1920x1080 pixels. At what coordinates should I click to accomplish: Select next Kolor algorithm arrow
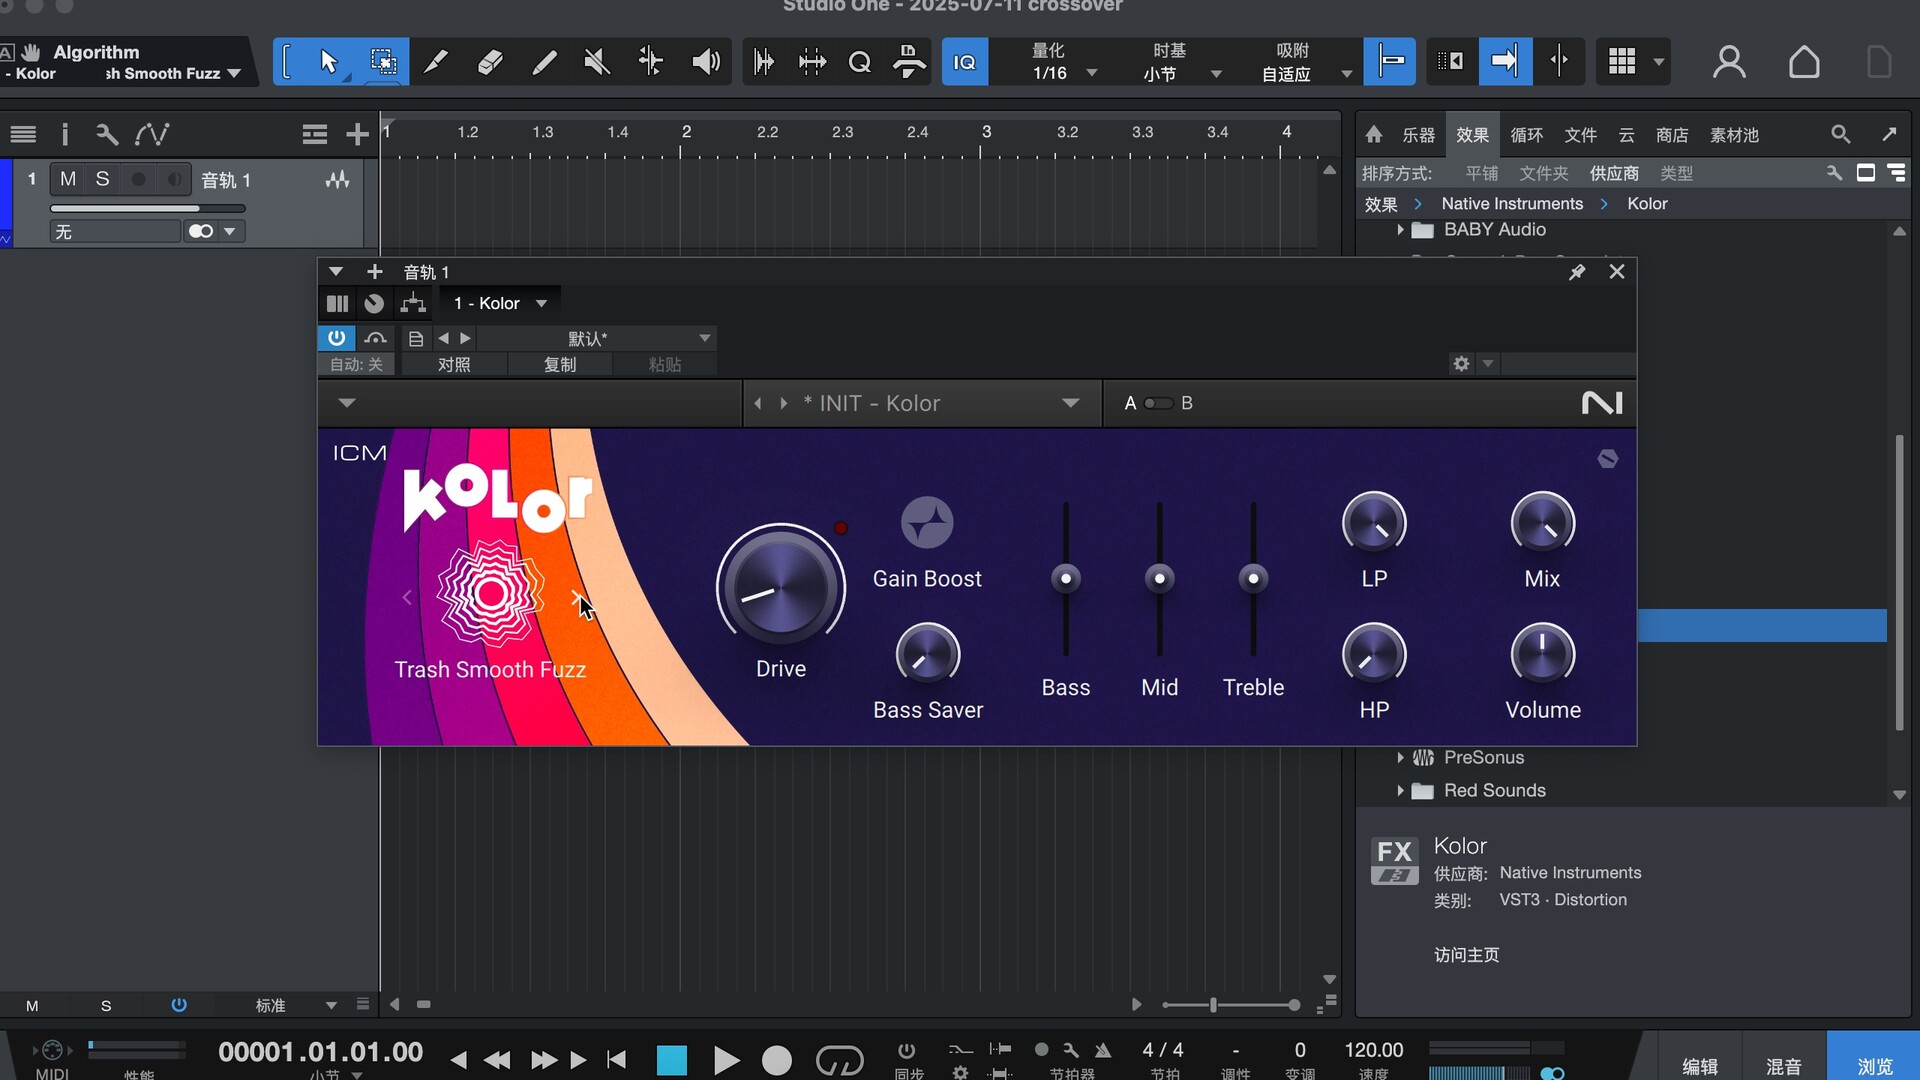tap(576, 598)
